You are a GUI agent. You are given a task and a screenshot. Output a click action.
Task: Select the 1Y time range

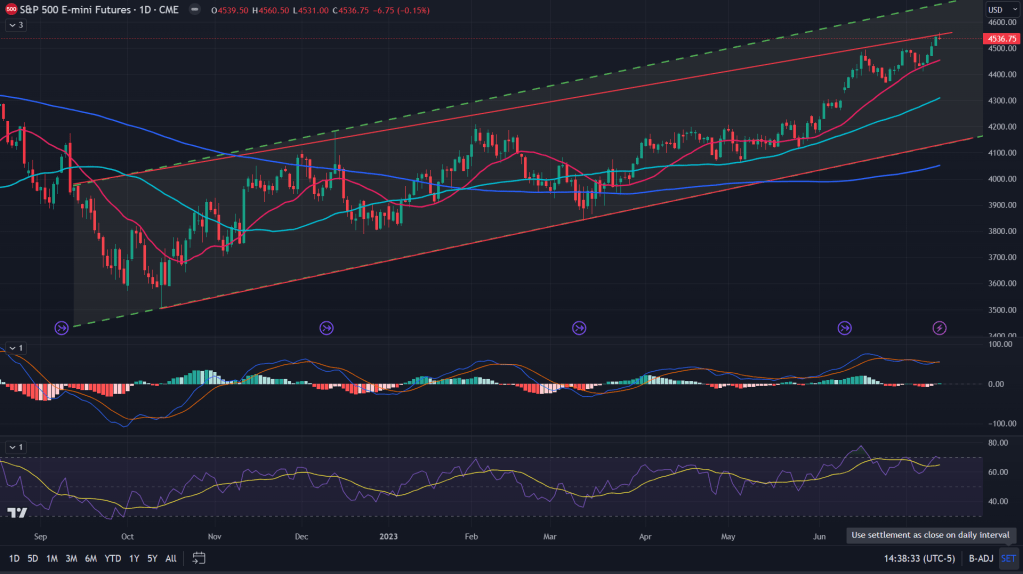(134, 557)
